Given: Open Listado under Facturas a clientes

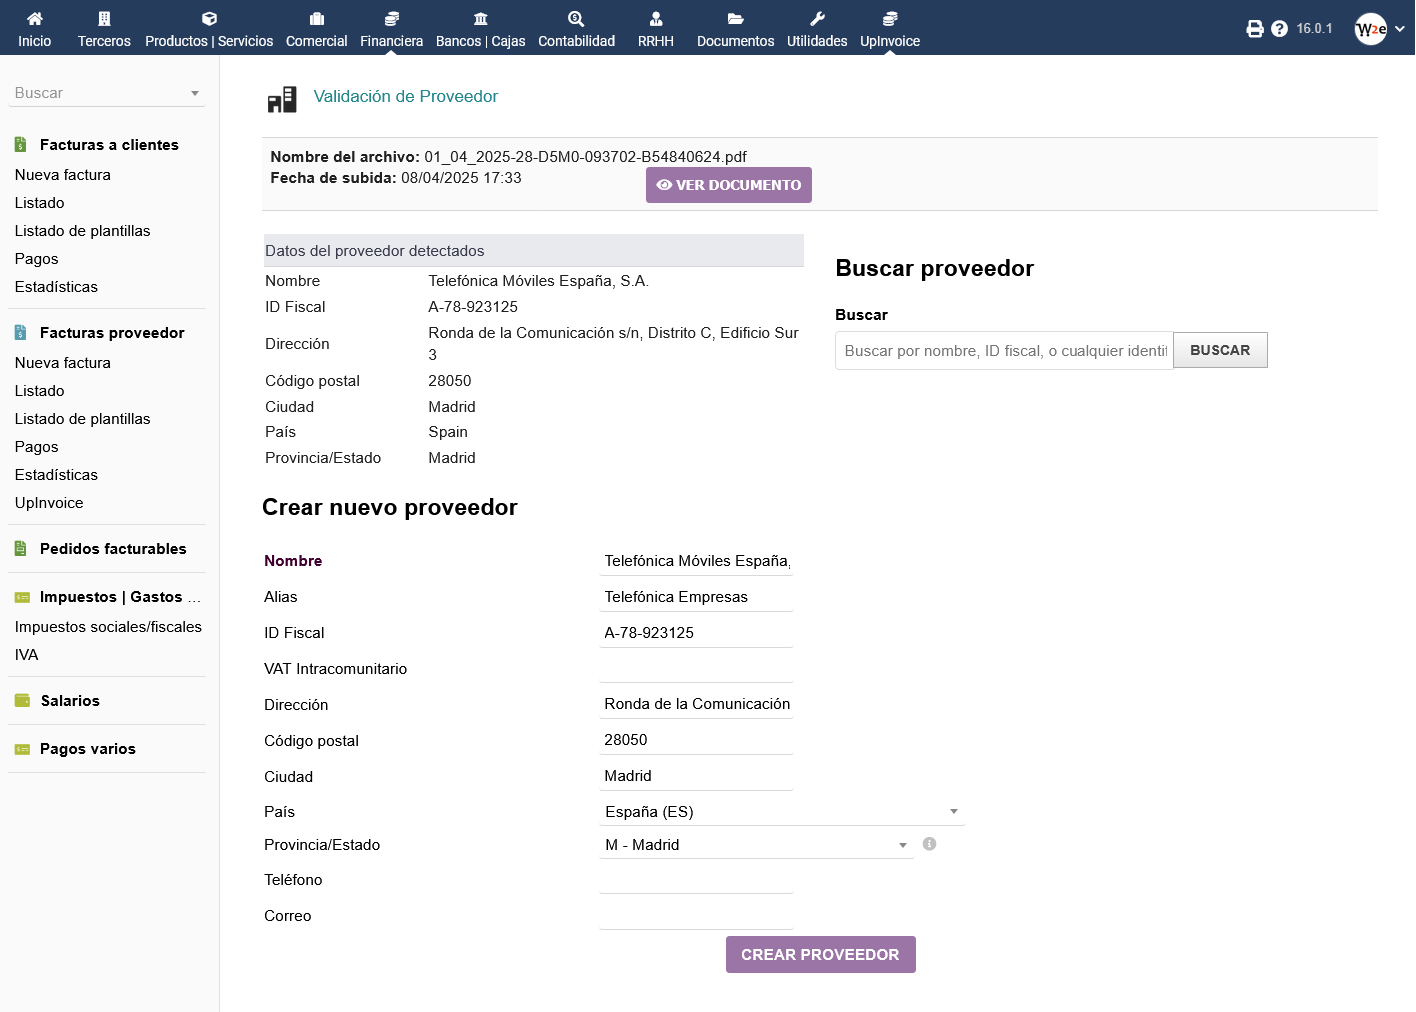Looking at the screenshot, I should tap(40, 203).
